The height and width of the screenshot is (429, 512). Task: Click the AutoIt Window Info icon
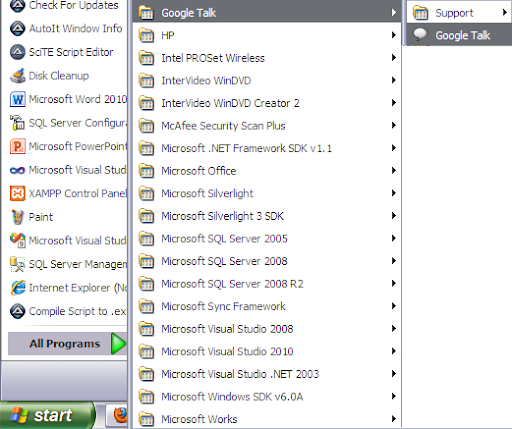tap(17, 29)
